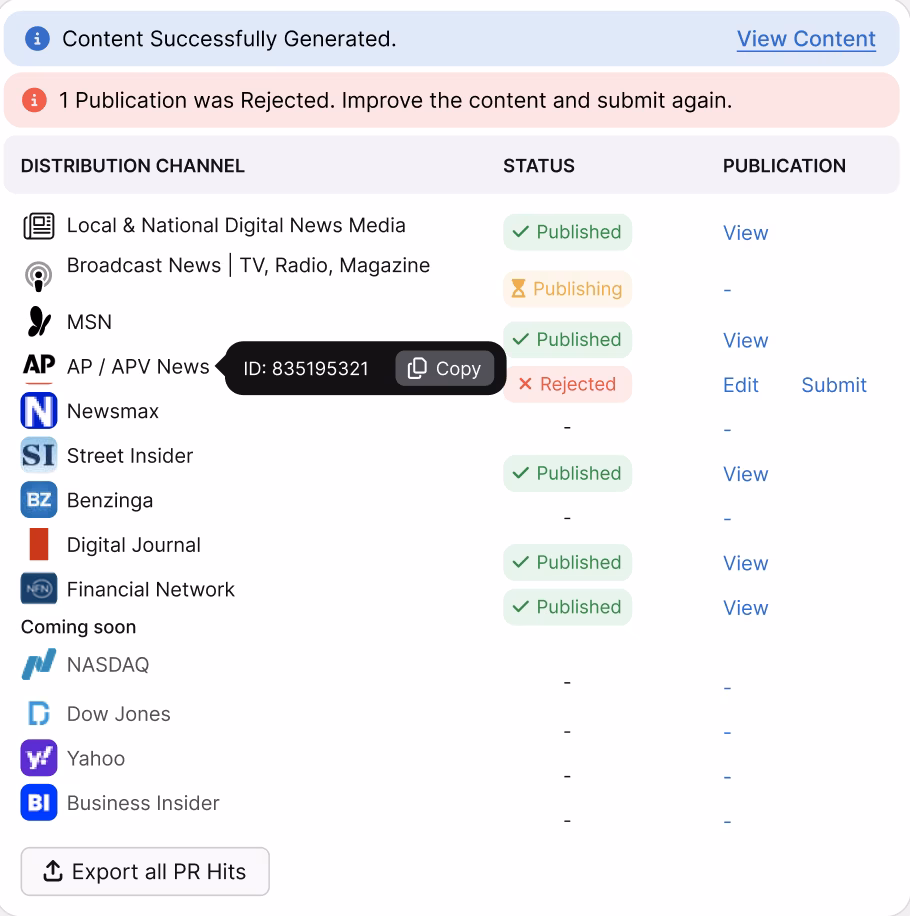Submit the AP / APV News publication again

[833, 385]
